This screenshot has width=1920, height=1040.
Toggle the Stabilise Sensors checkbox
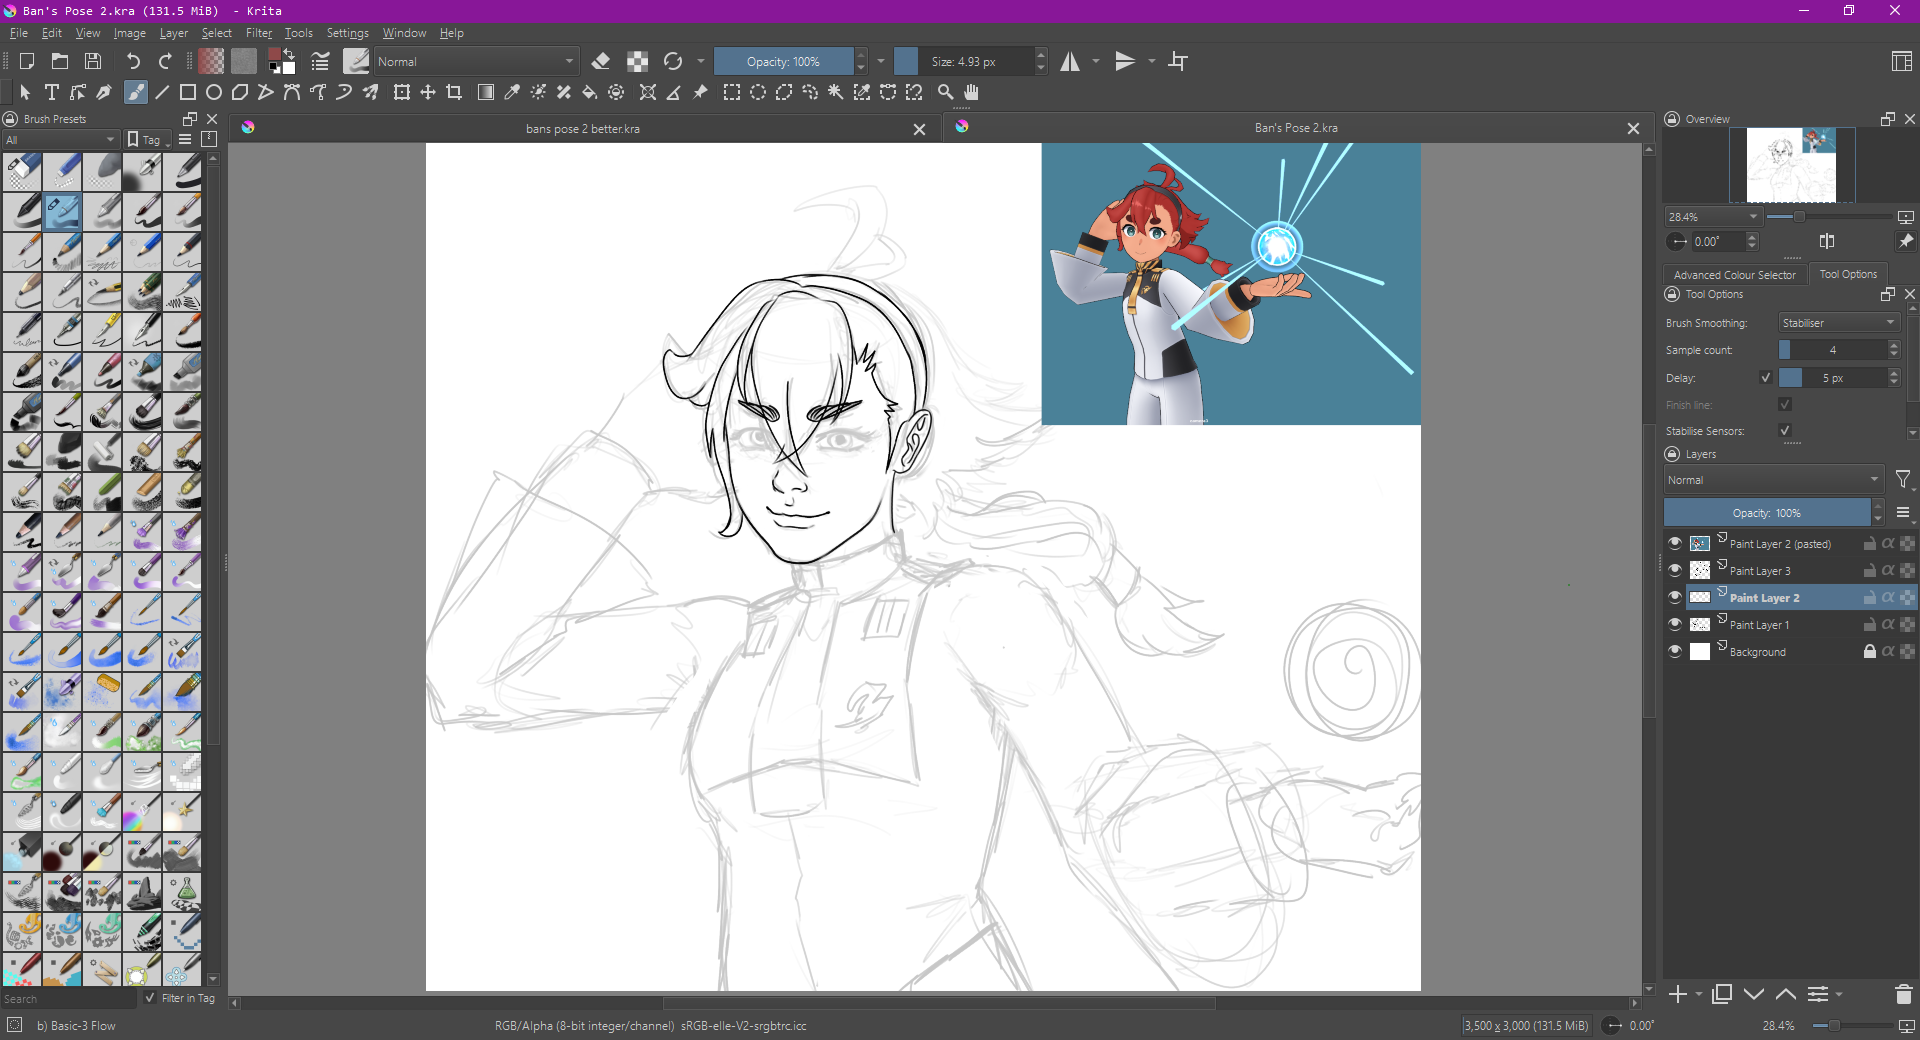[x=1785, y=431]
